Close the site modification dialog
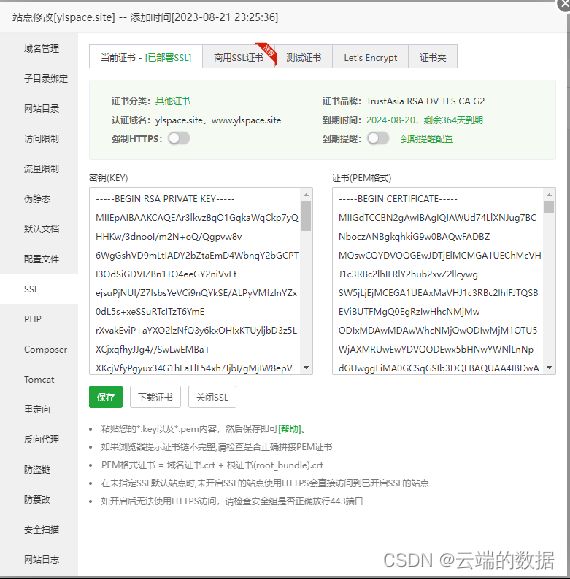This screenshot has height=579, width=570. pos(564,4)
